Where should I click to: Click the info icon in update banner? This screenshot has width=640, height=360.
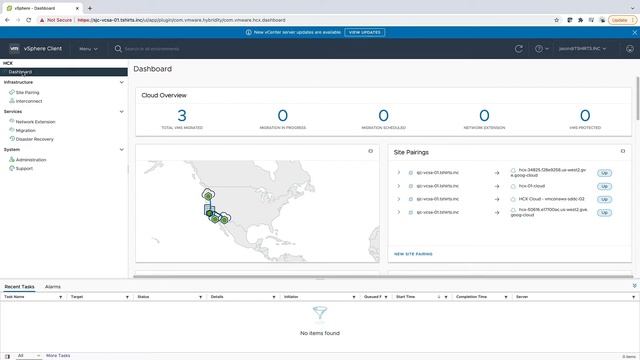tap(248, 32)
